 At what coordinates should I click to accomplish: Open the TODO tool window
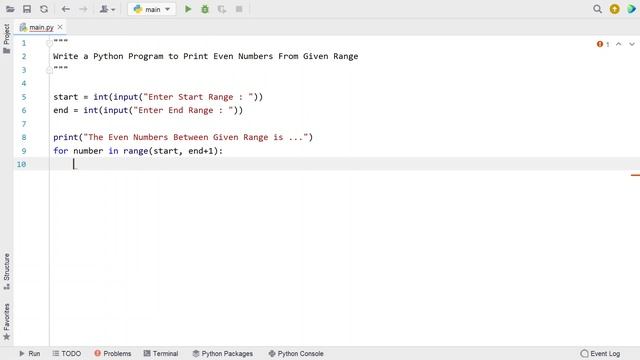(67, 353)
